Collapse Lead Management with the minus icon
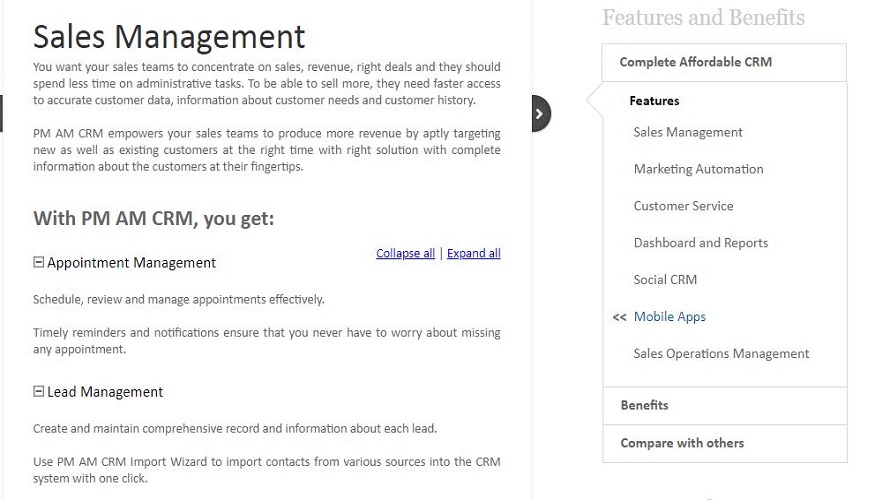Image resolution: width=890 pixels, height=500 pixels. [39, 392]
